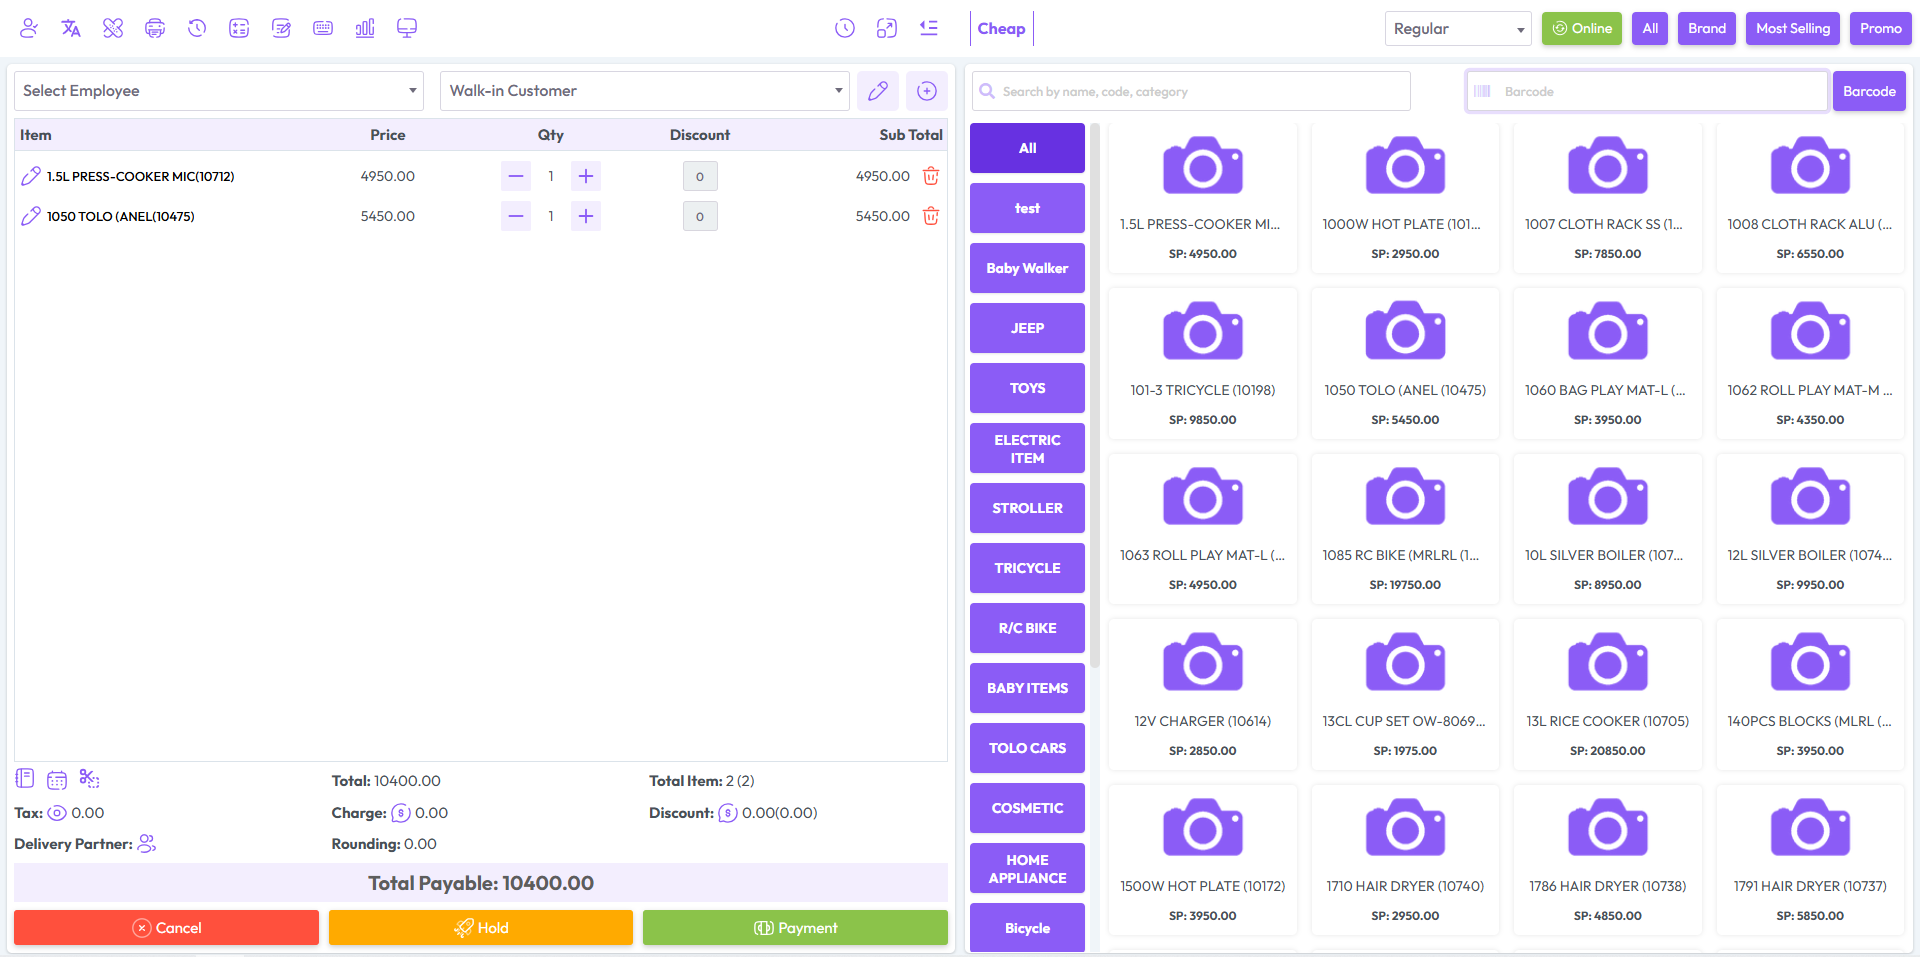
Task: Click the orange Hold button
Action: (481, 927)
